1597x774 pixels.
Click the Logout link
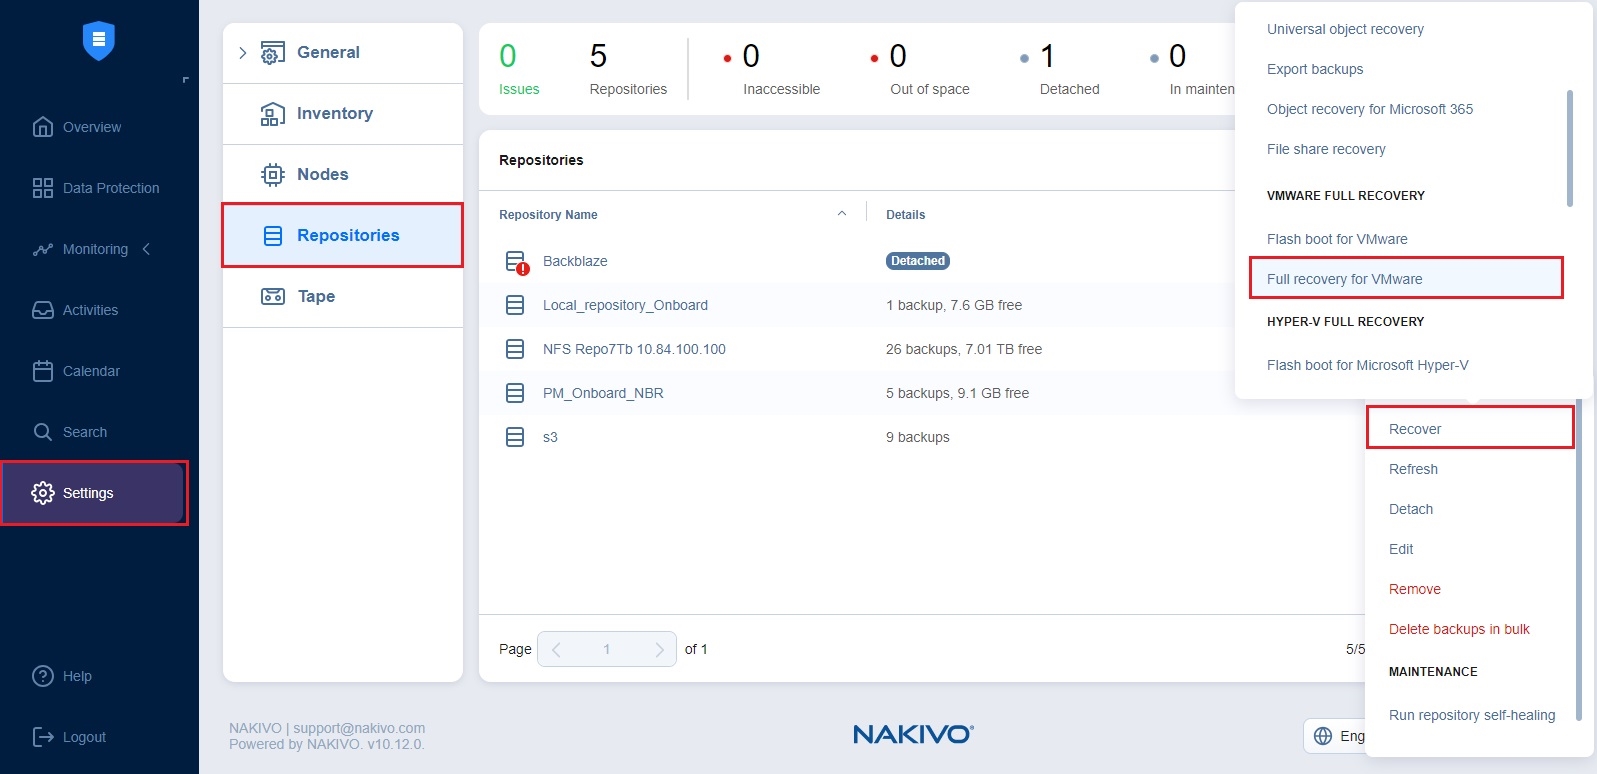click(84, 737)
